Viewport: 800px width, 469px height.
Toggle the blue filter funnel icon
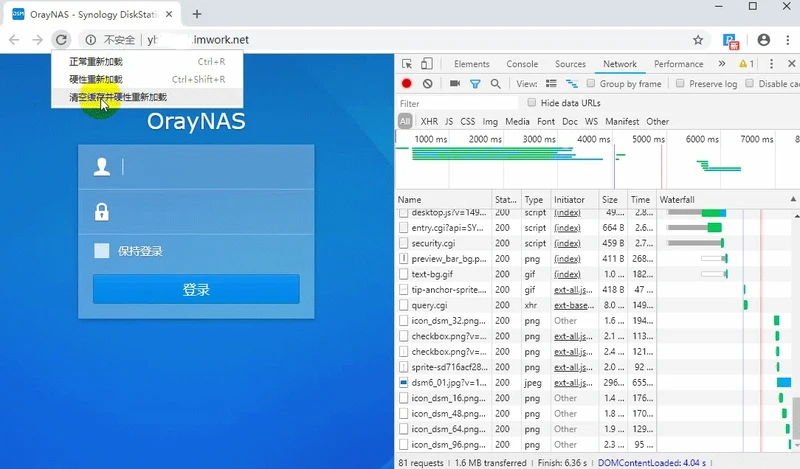tap(475, 84)
